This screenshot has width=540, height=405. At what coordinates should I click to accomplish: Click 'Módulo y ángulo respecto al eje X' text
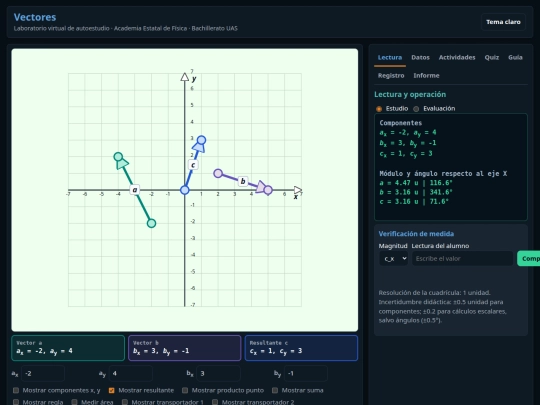coord(443,174)
